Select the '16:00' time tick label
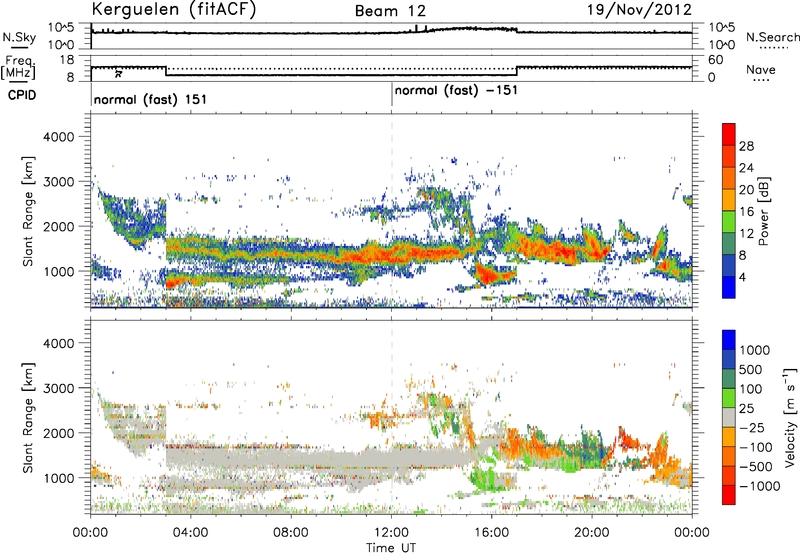The height and width of the screenshot is (554, 800). click(491, 533)
